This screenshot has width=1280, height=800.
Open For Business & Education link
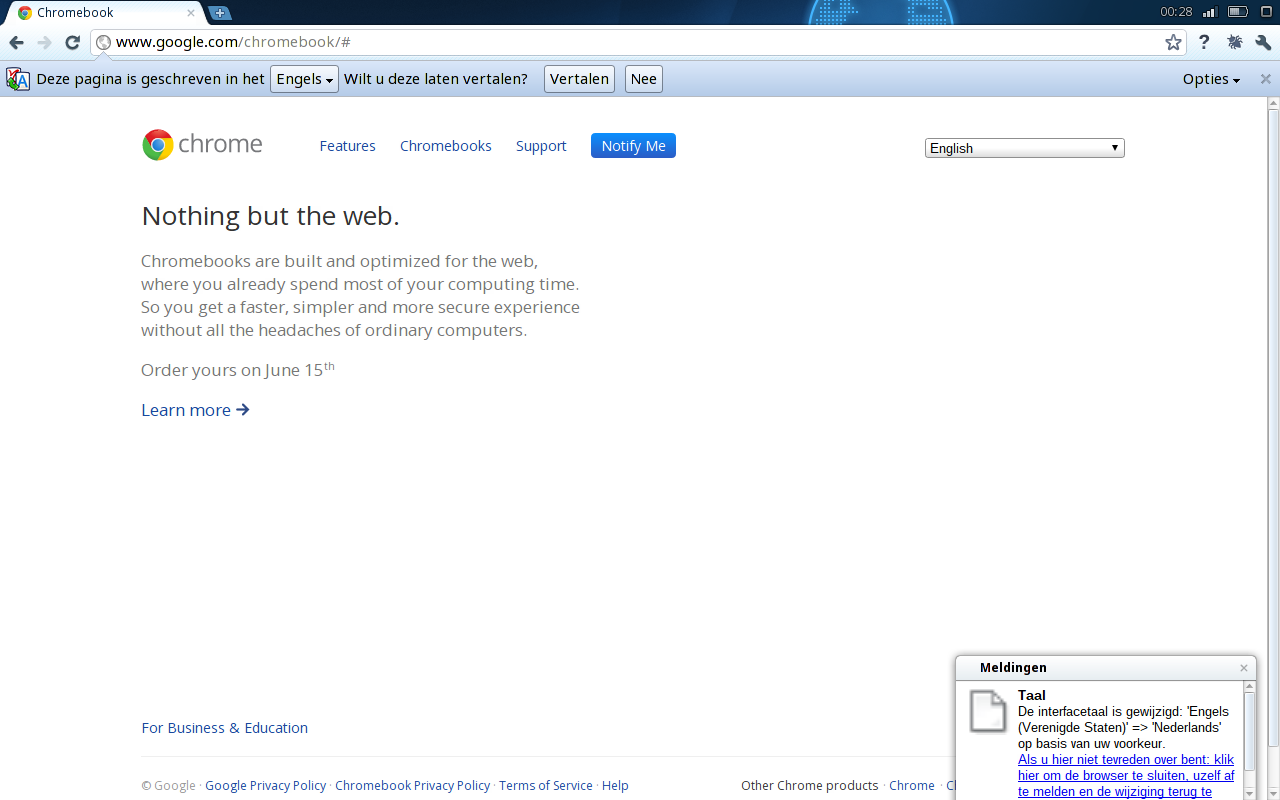click(x=224, y=728)
